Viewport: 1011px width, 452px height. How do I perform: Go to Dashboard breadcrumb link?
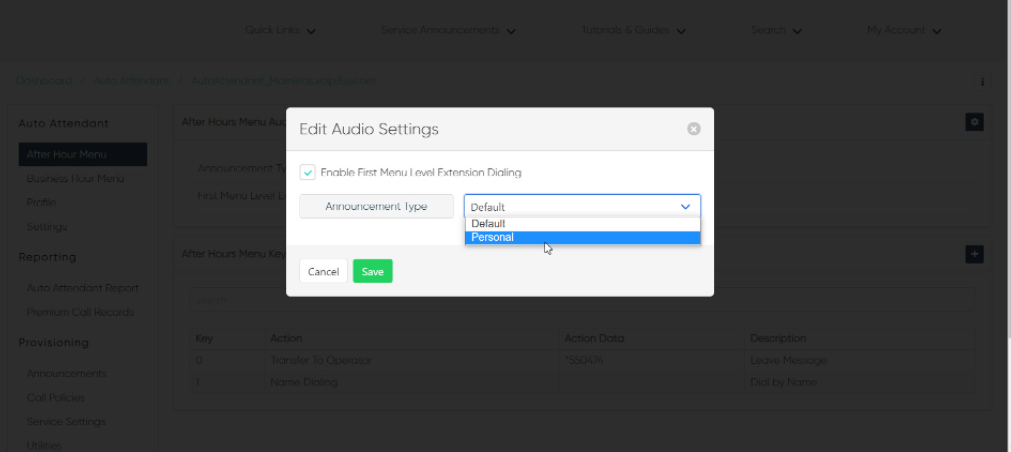pyautogui.click(x=44, y=81)
